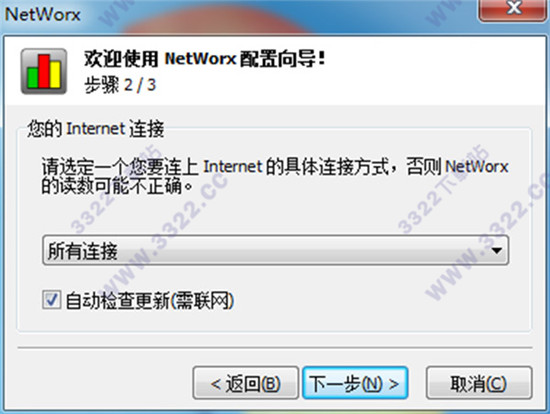Image resolution: width=550 pixels, height=414 pixels.
Task: Click the 您的 Internet 连接 group label
Action: pos(96,128)
